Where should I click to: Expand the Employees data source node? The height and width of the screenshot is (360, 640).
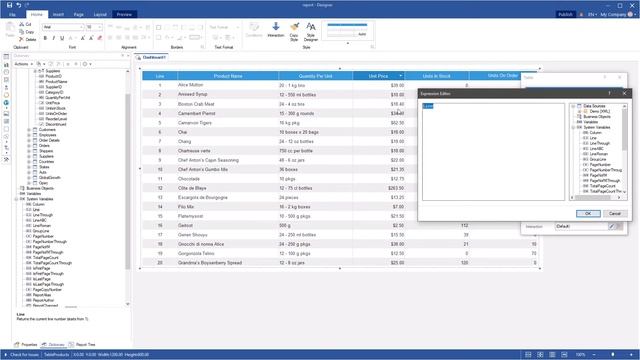[x=29, y=135]
